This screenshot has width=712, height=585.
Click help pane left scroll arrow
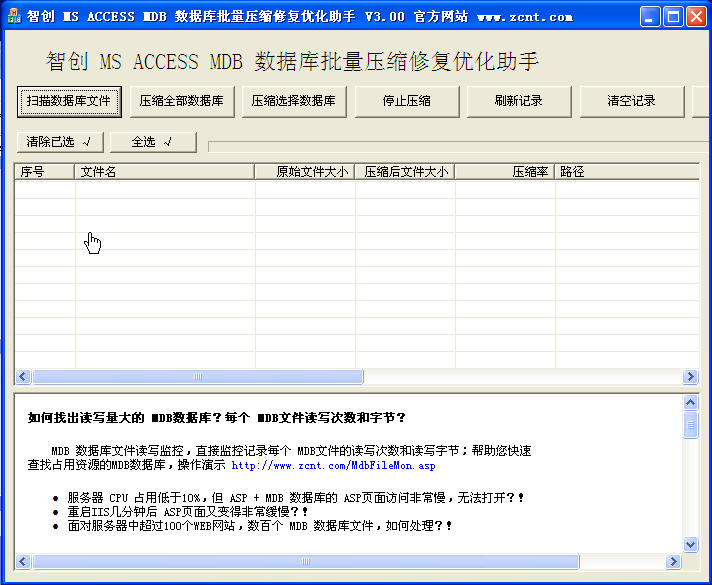click(x=23, y=562)
